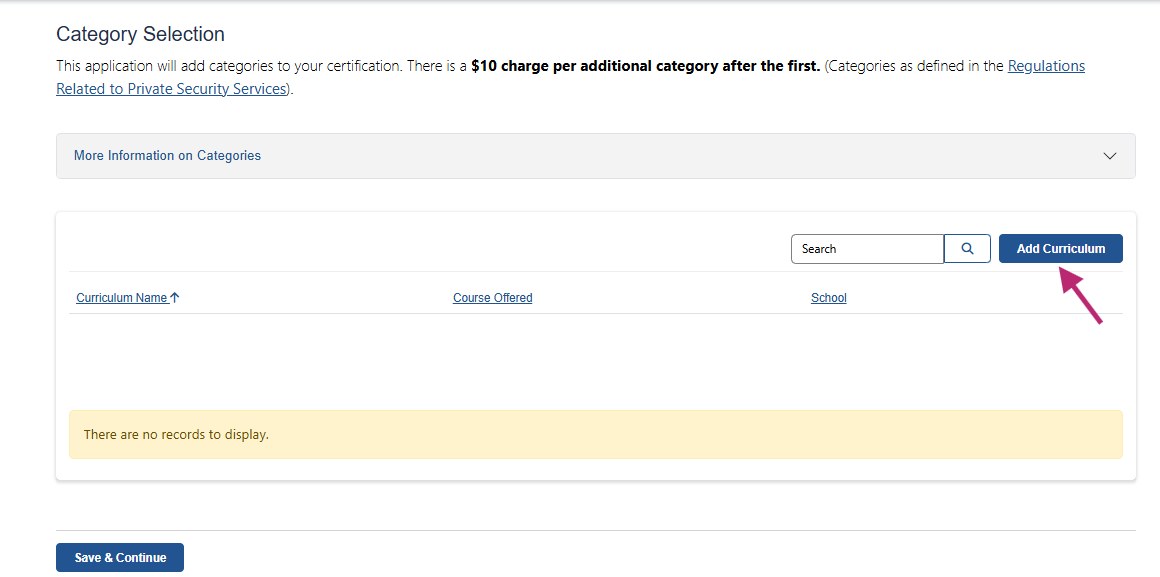Focus the Search text field
The width and height of the screenshot is (1160, 577).
pyautogui.click(x=866, y=249)
